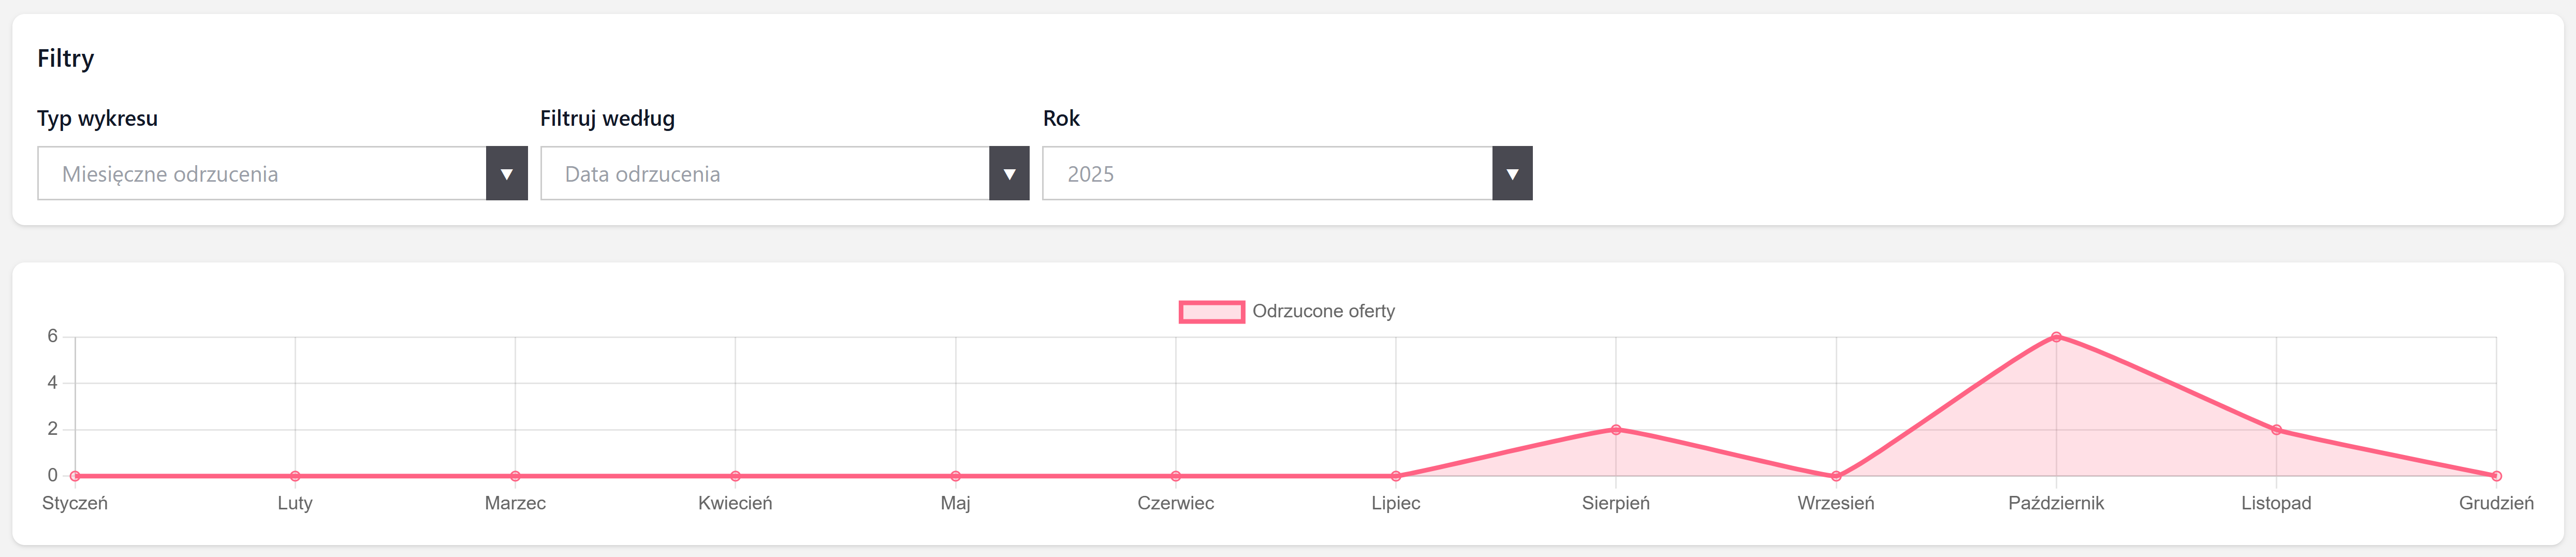Click the Luty data point
Viewport: 2576px width, 557px height.
coord(295,476)
